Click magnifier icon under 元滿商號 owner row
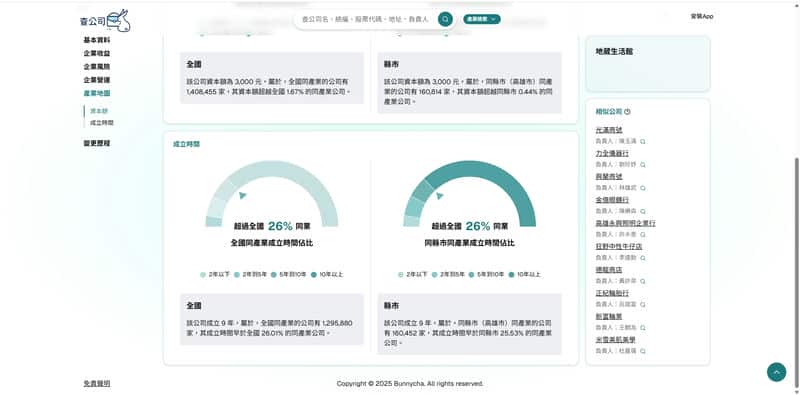 click(x=643, y=141)
